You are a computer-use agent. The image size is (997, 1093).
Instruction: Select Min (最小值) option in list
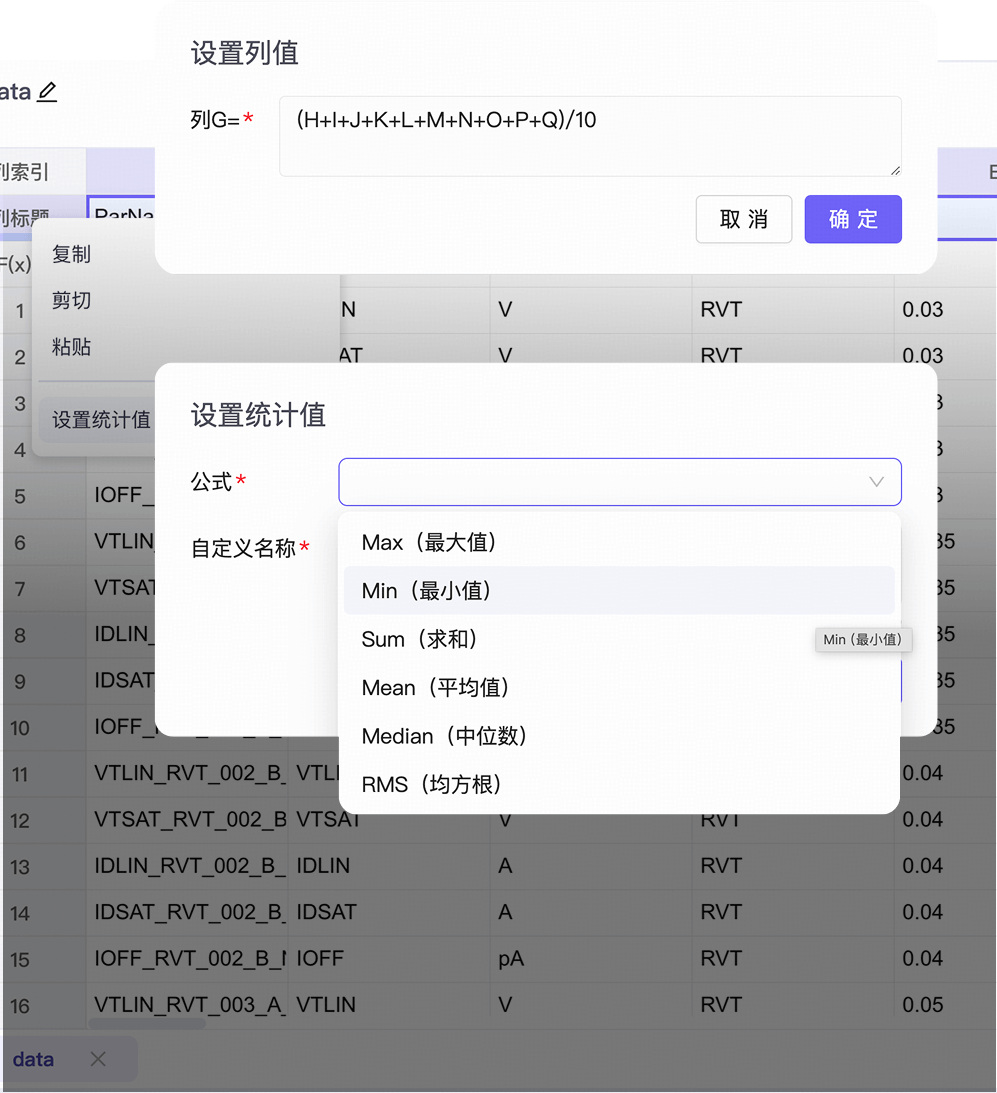[619, 590]
